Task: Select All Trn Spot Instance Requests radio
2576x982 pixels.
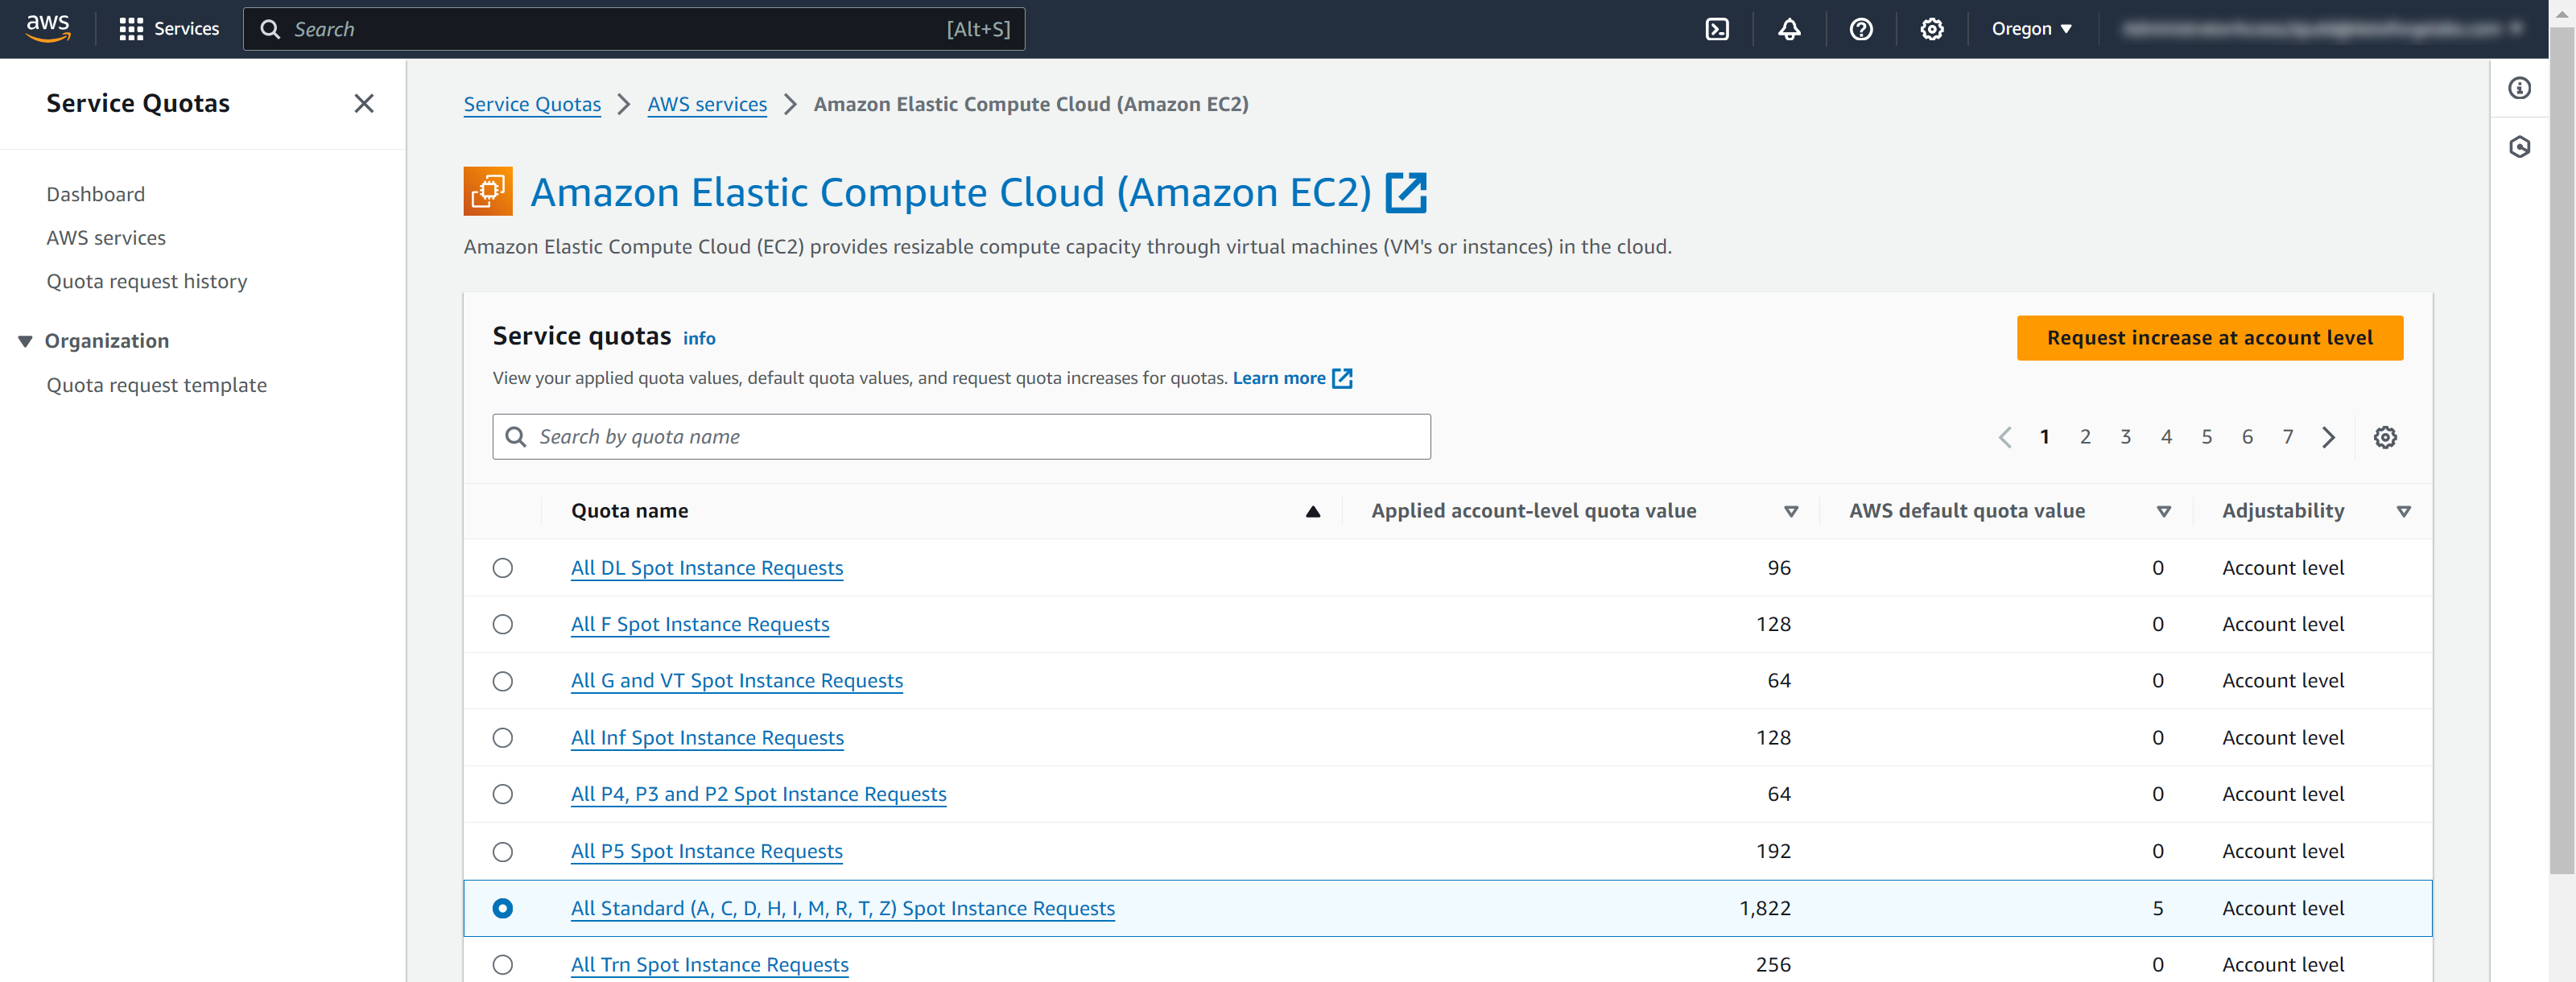Action: tap(503, 965)
